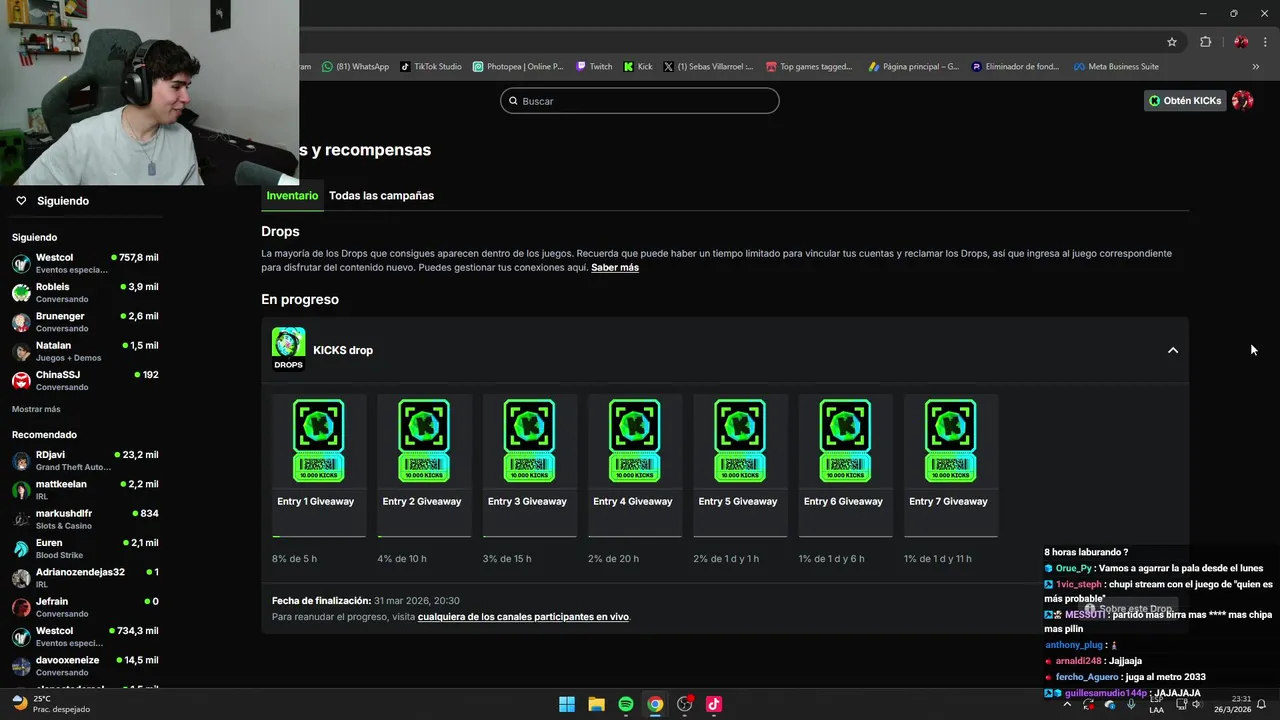Open File Explorer from the taskbar

pyautogui.click(x=596, y=704)
